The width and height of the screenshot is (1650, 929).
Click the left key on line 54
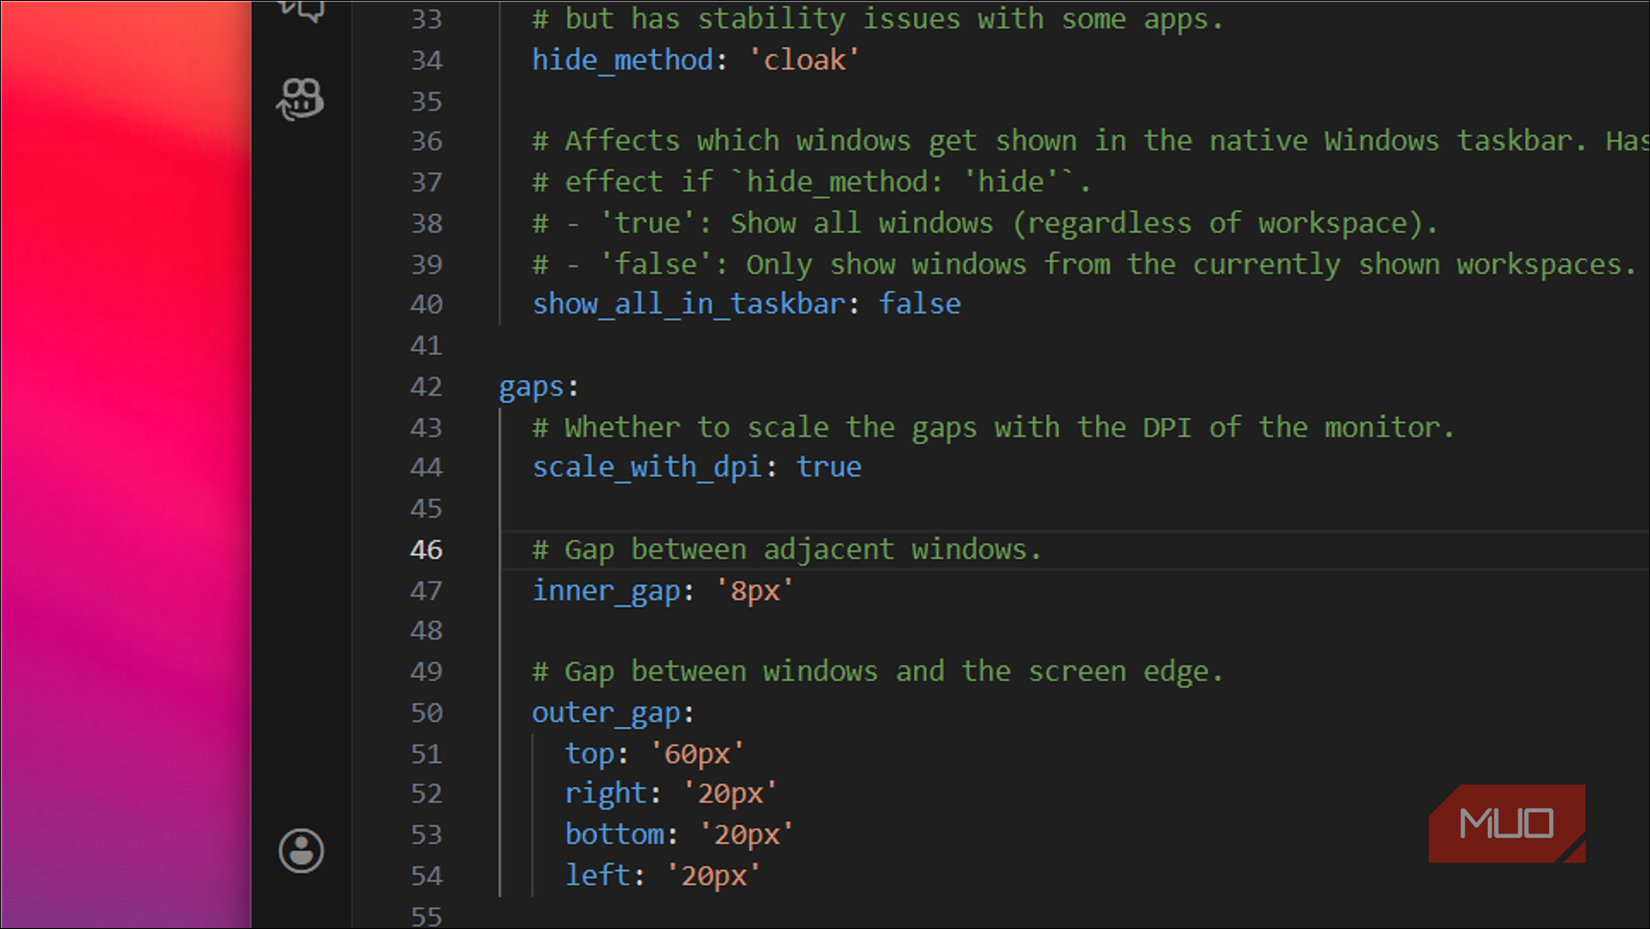click(x=596, y=874)
